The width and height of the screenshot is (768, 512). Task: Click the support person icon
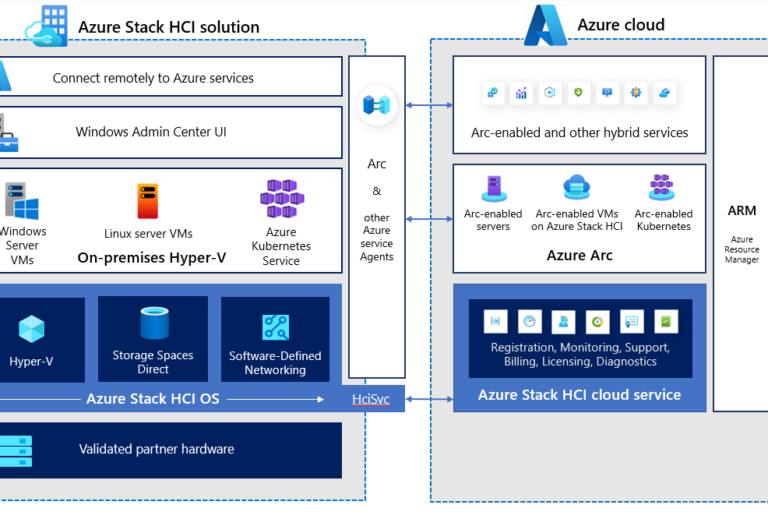pos(565,321)
